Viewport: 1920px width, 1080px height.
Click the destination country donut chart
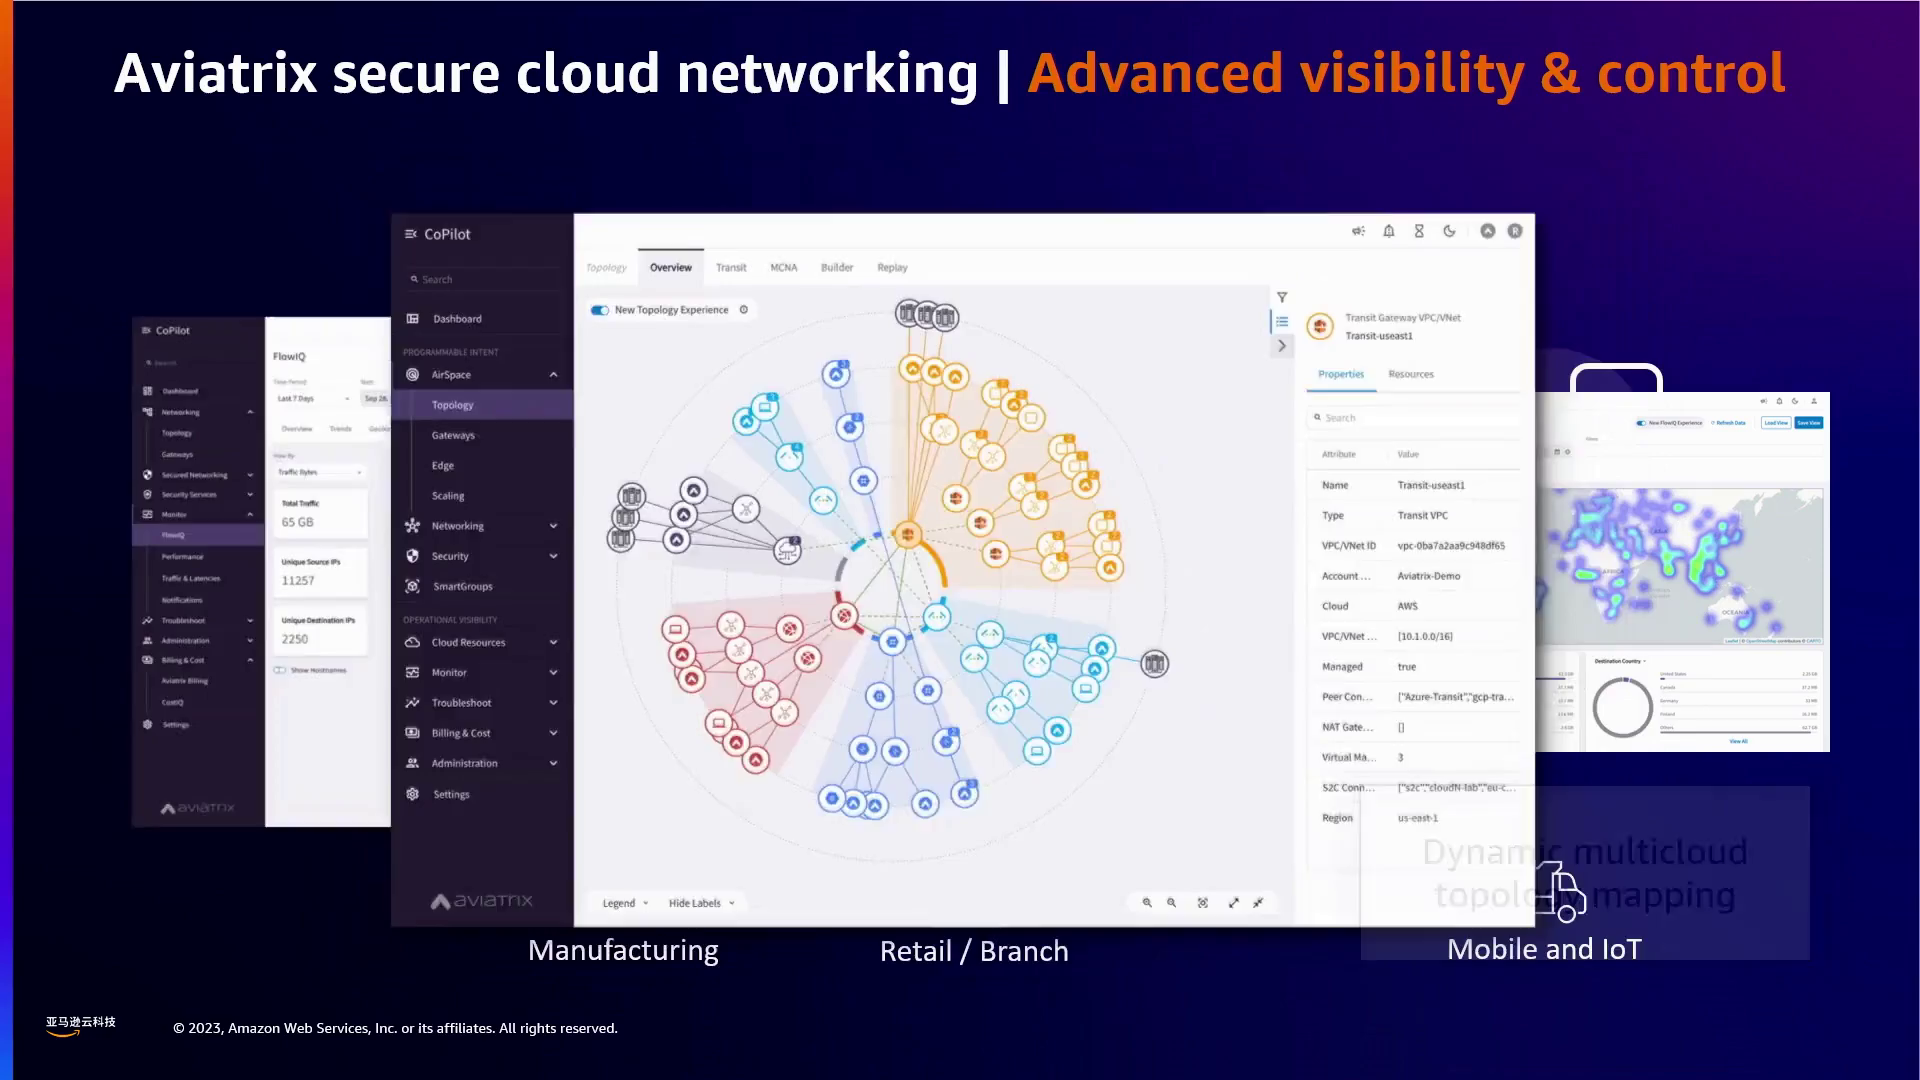pos(1622,707)
